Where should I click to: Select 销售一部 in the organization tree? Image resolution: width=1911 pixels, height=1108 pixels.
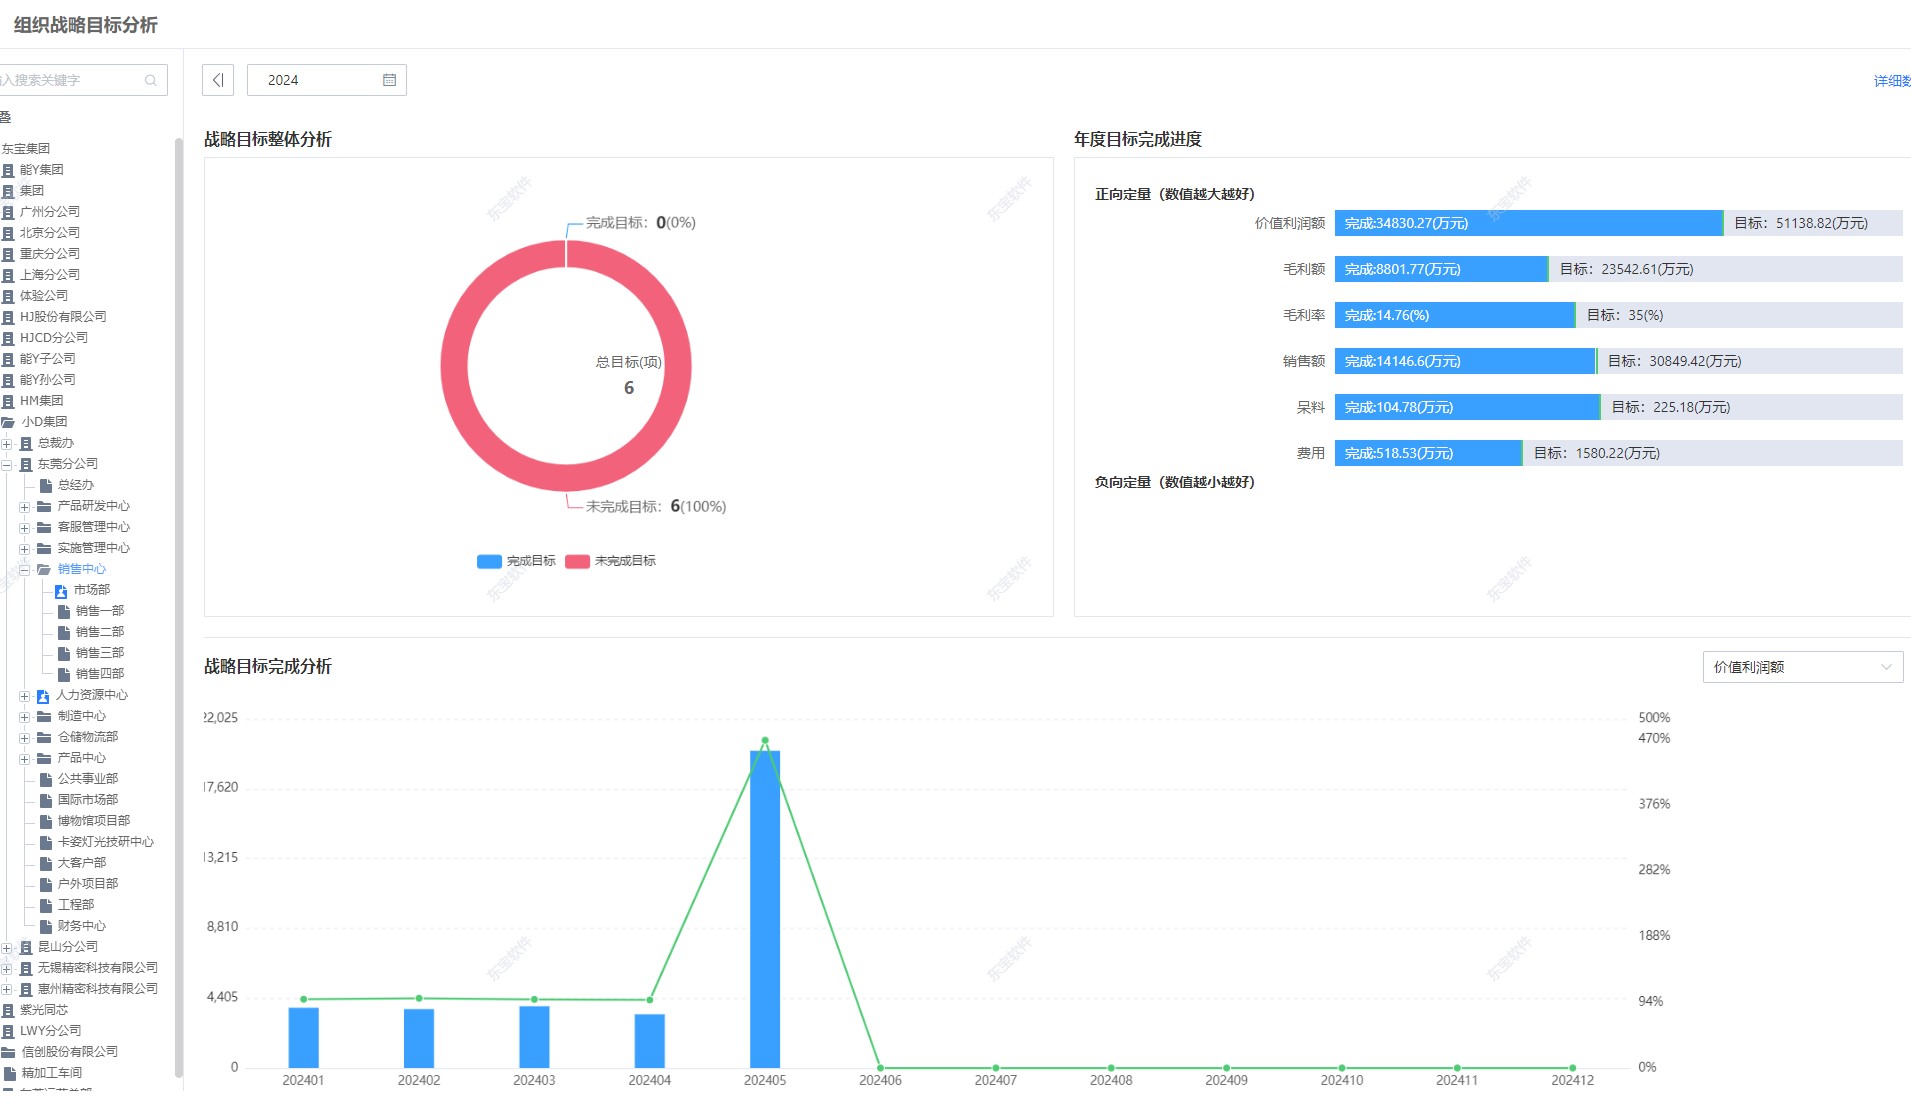100,611
